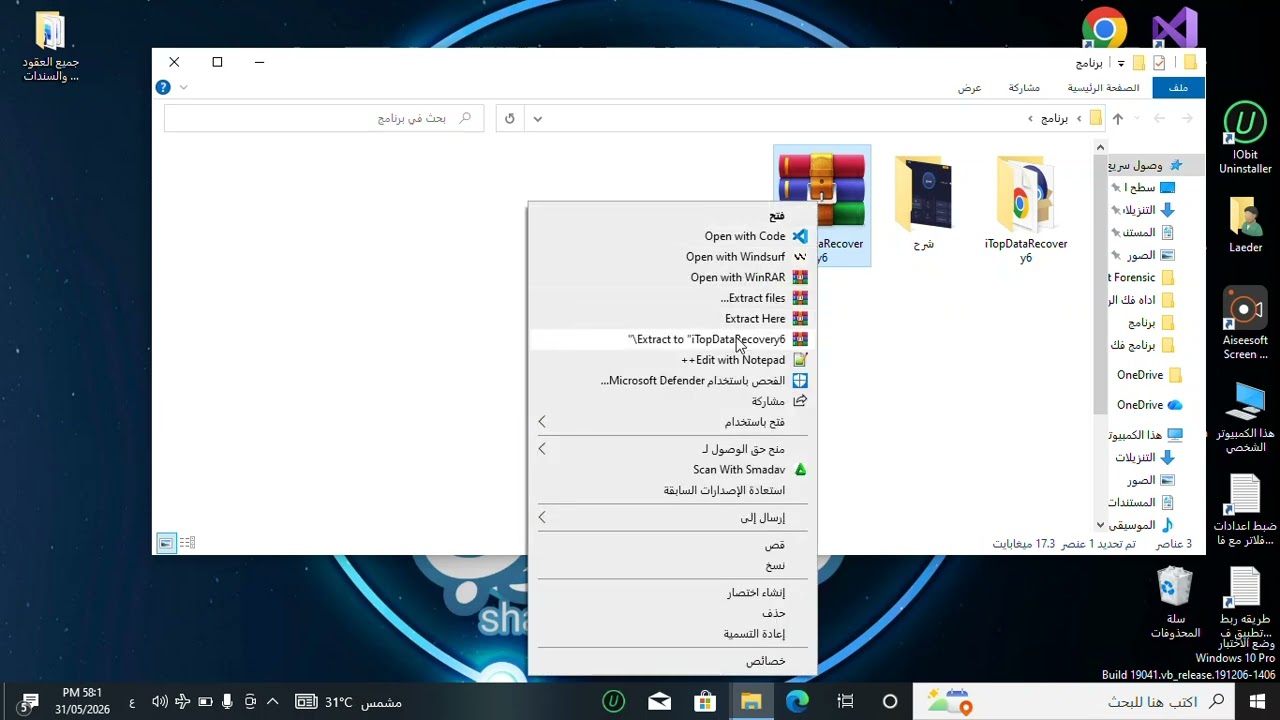This screenshot has width=1280, height=720.
Task: Click the search box بحث في برنامج
Action: click(x=324, y=118)
